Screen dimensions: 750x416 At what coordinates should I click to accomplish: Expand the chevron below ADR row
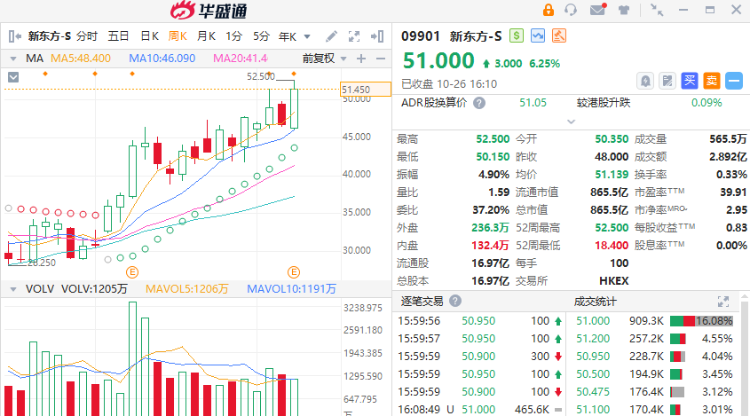click(x=571, y=121)
